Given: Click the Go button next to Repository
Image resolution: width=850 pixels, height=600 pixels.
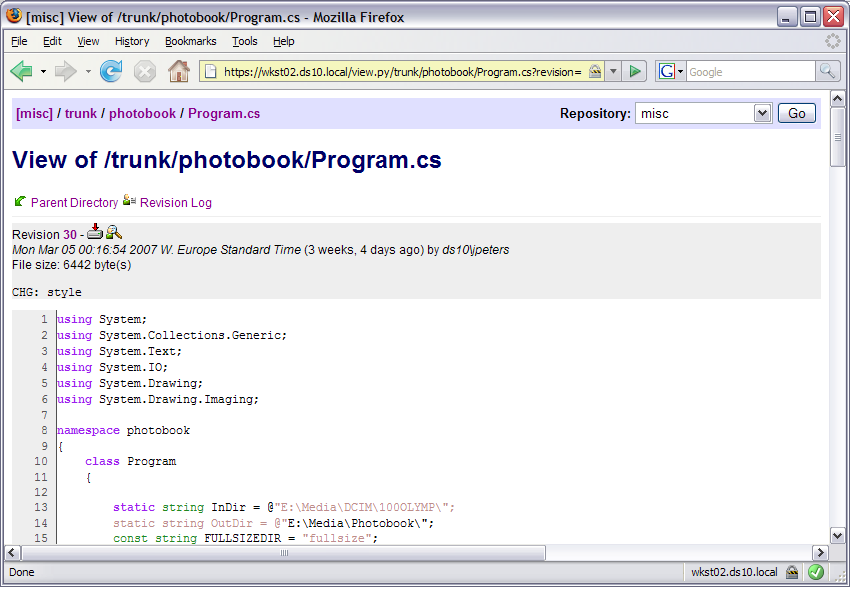Looking at the screenshot, I should 796,113.
